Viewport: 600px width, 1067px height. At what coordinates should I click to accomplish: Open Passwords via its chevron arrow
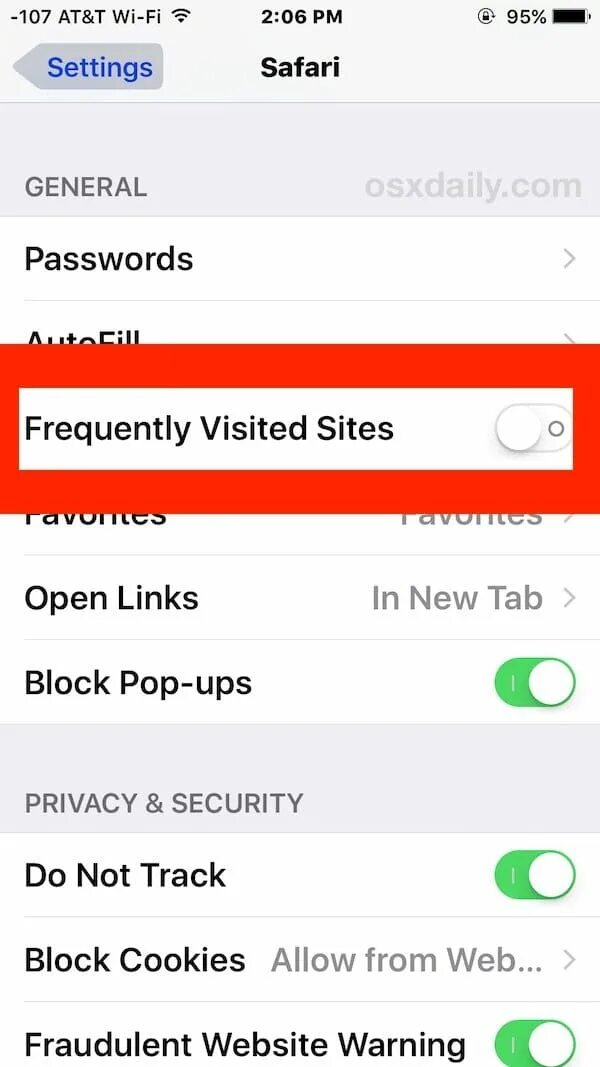[570, 259]
